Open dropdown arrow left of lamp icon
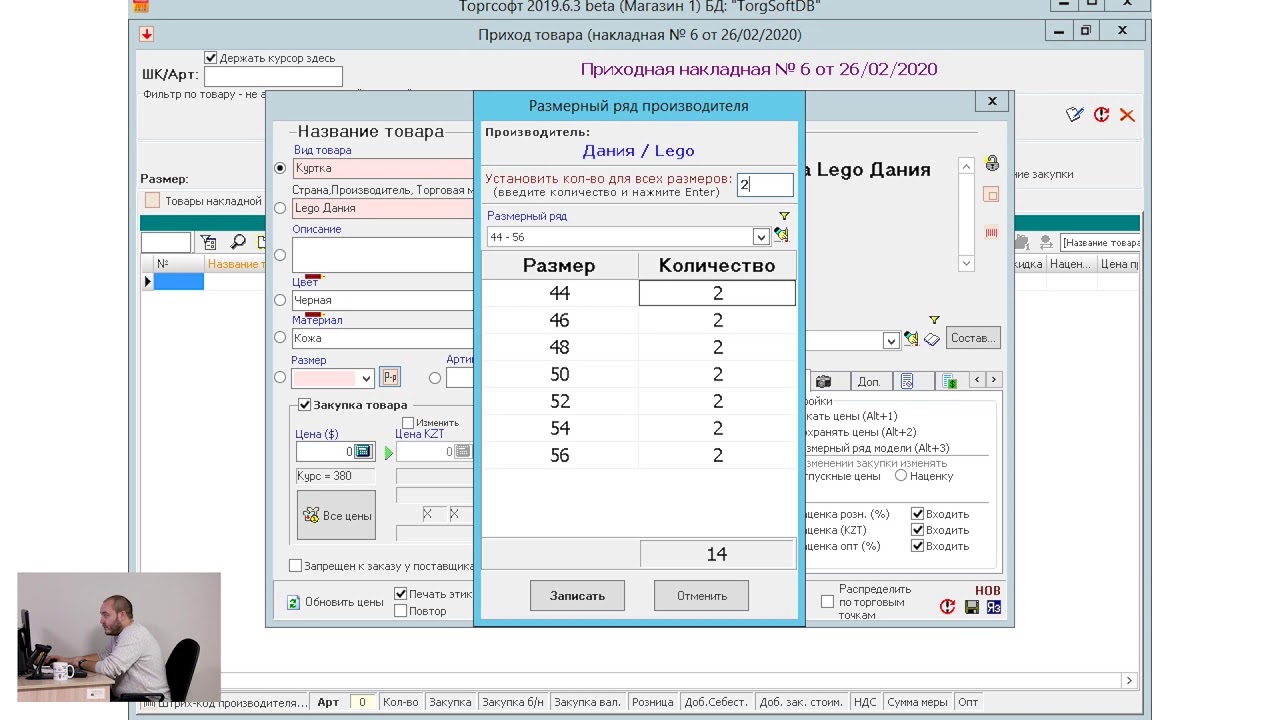1280x720 pixels. (x=890, y=340)
